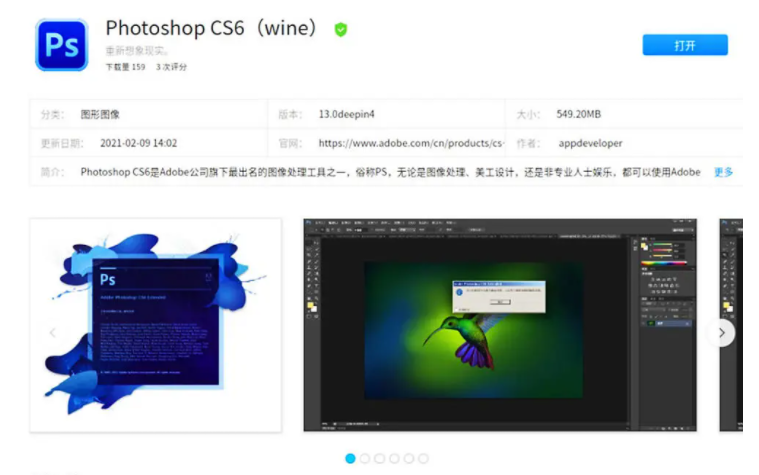759x475 pixels.
Task: Click the Photoshop Ps app icon
Action: tap(61, 45)
